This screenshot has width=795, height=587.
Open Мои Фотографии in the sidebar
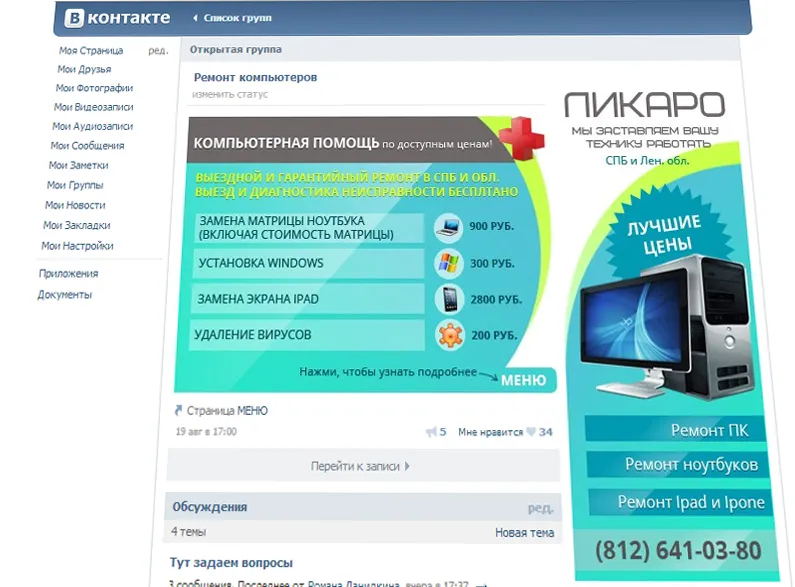tap(94, 88)
